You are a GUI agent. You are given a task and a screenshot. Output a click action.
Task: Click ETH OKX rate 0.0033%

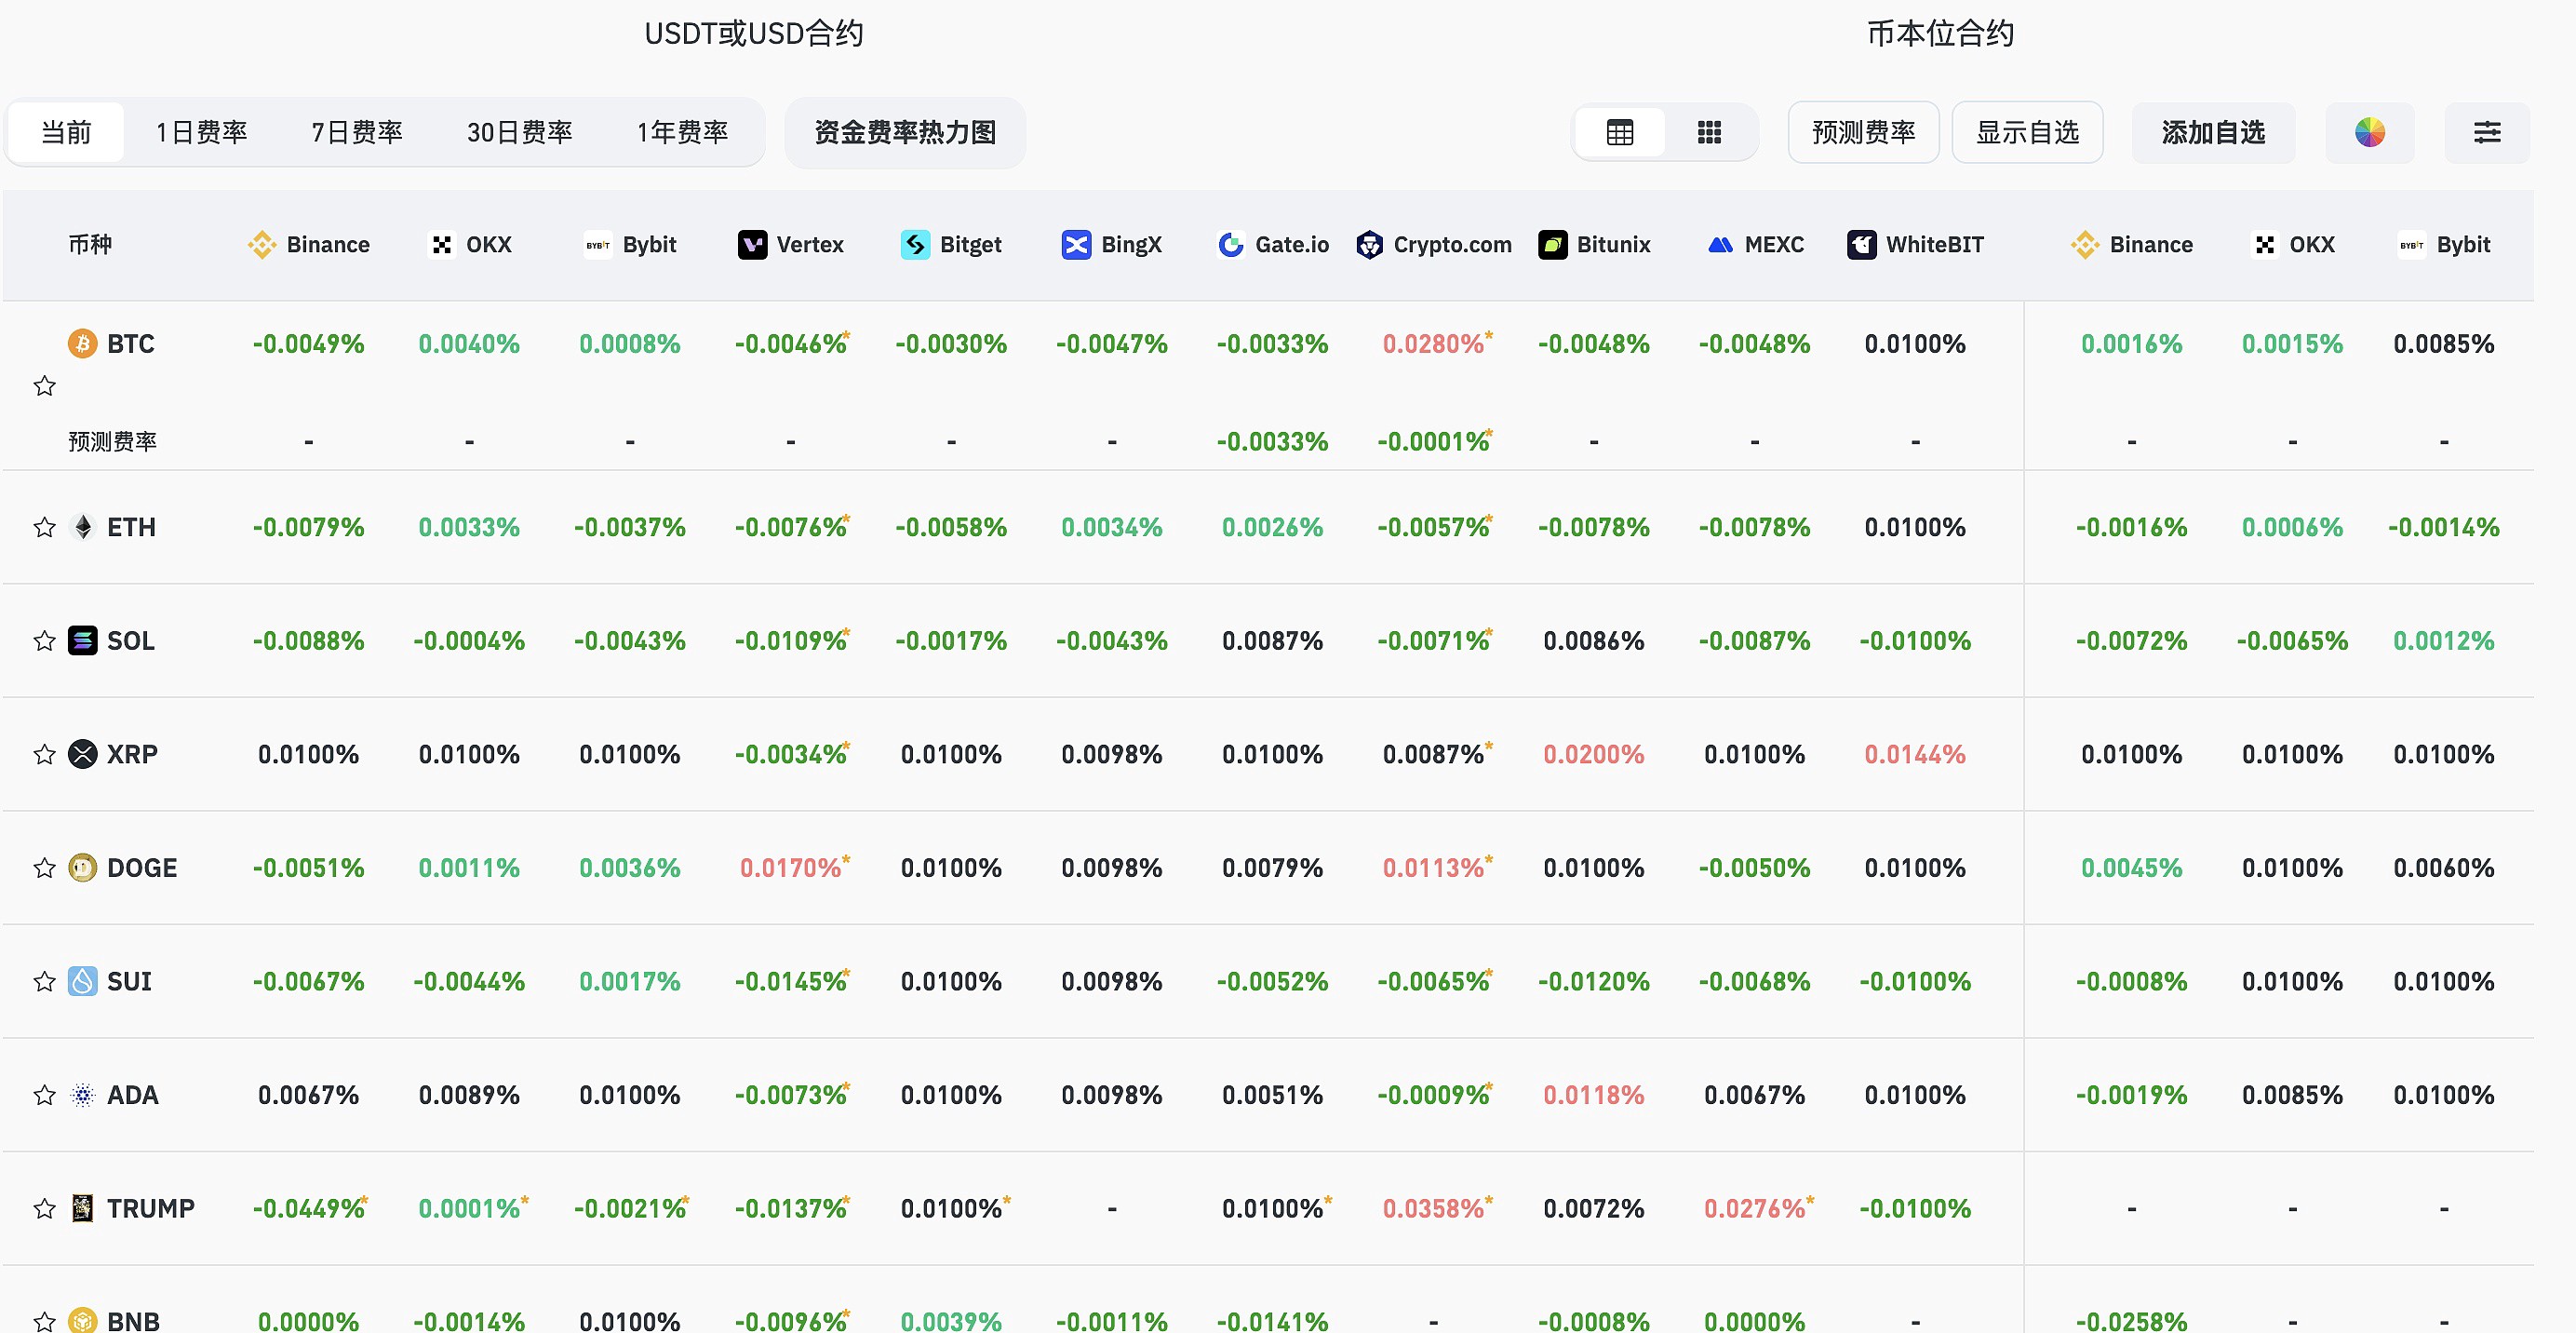[469, 527]
